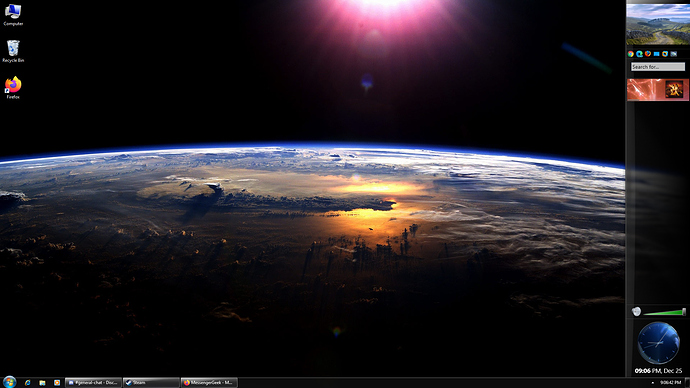Switch to the #general-chat Discord taskbar button
Image resolution: width=690 pixels, height=388 pixels.
click(93, 383)
